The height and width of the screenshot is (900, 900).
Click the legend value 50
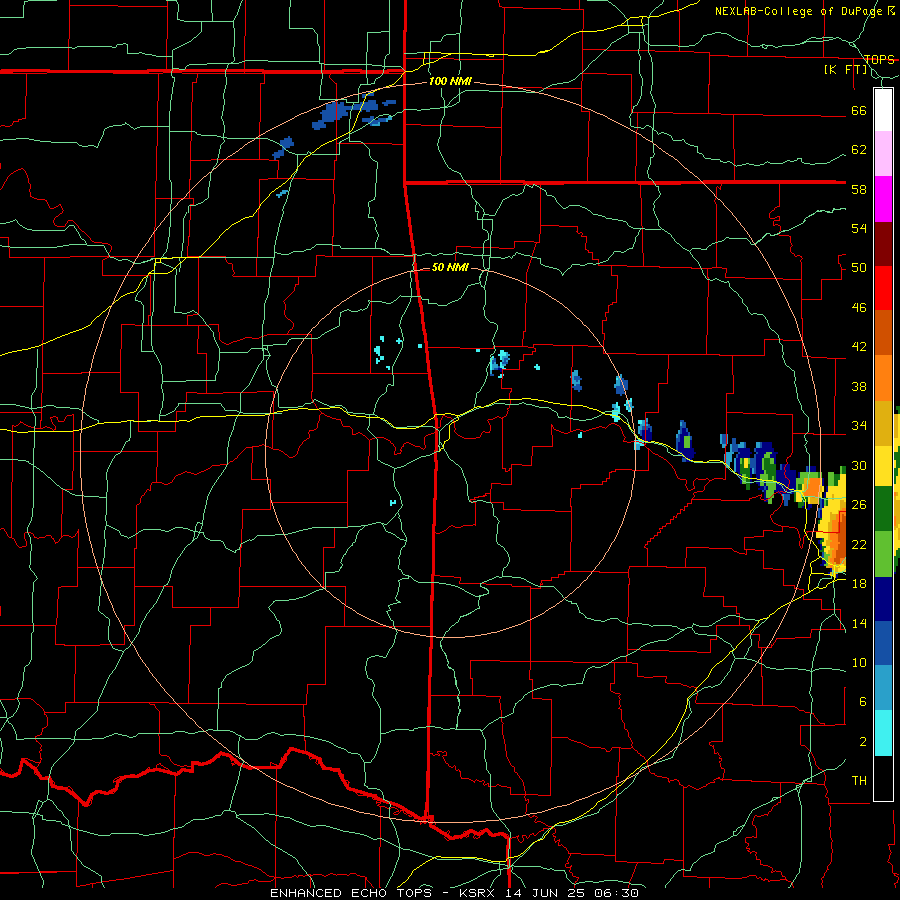click(859, 268)
